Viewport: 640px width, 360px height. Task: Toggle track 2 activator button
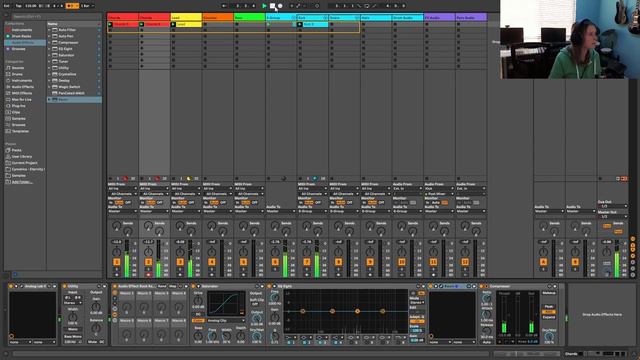148,262
